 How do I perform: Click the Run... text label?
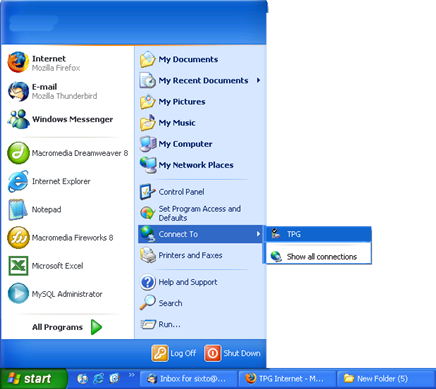click(x=169, y=324)
